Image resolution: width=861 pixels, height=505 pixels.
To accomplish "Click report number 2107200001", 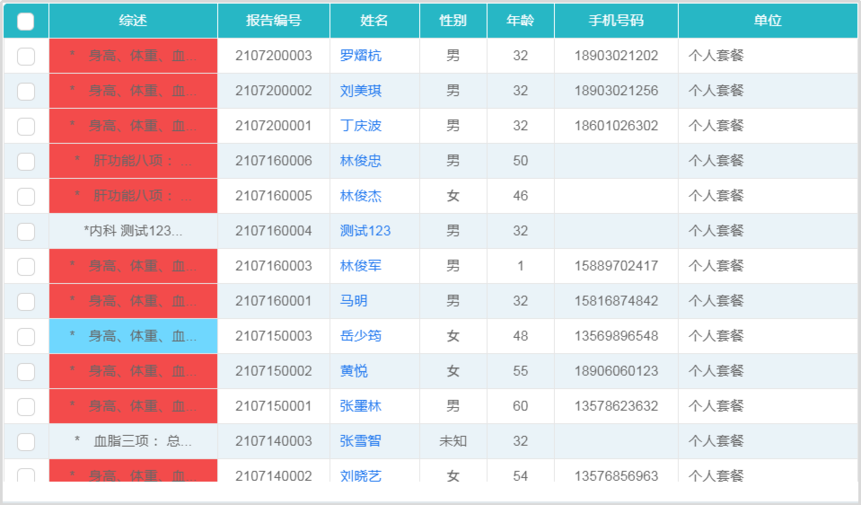I will [273, 126].
